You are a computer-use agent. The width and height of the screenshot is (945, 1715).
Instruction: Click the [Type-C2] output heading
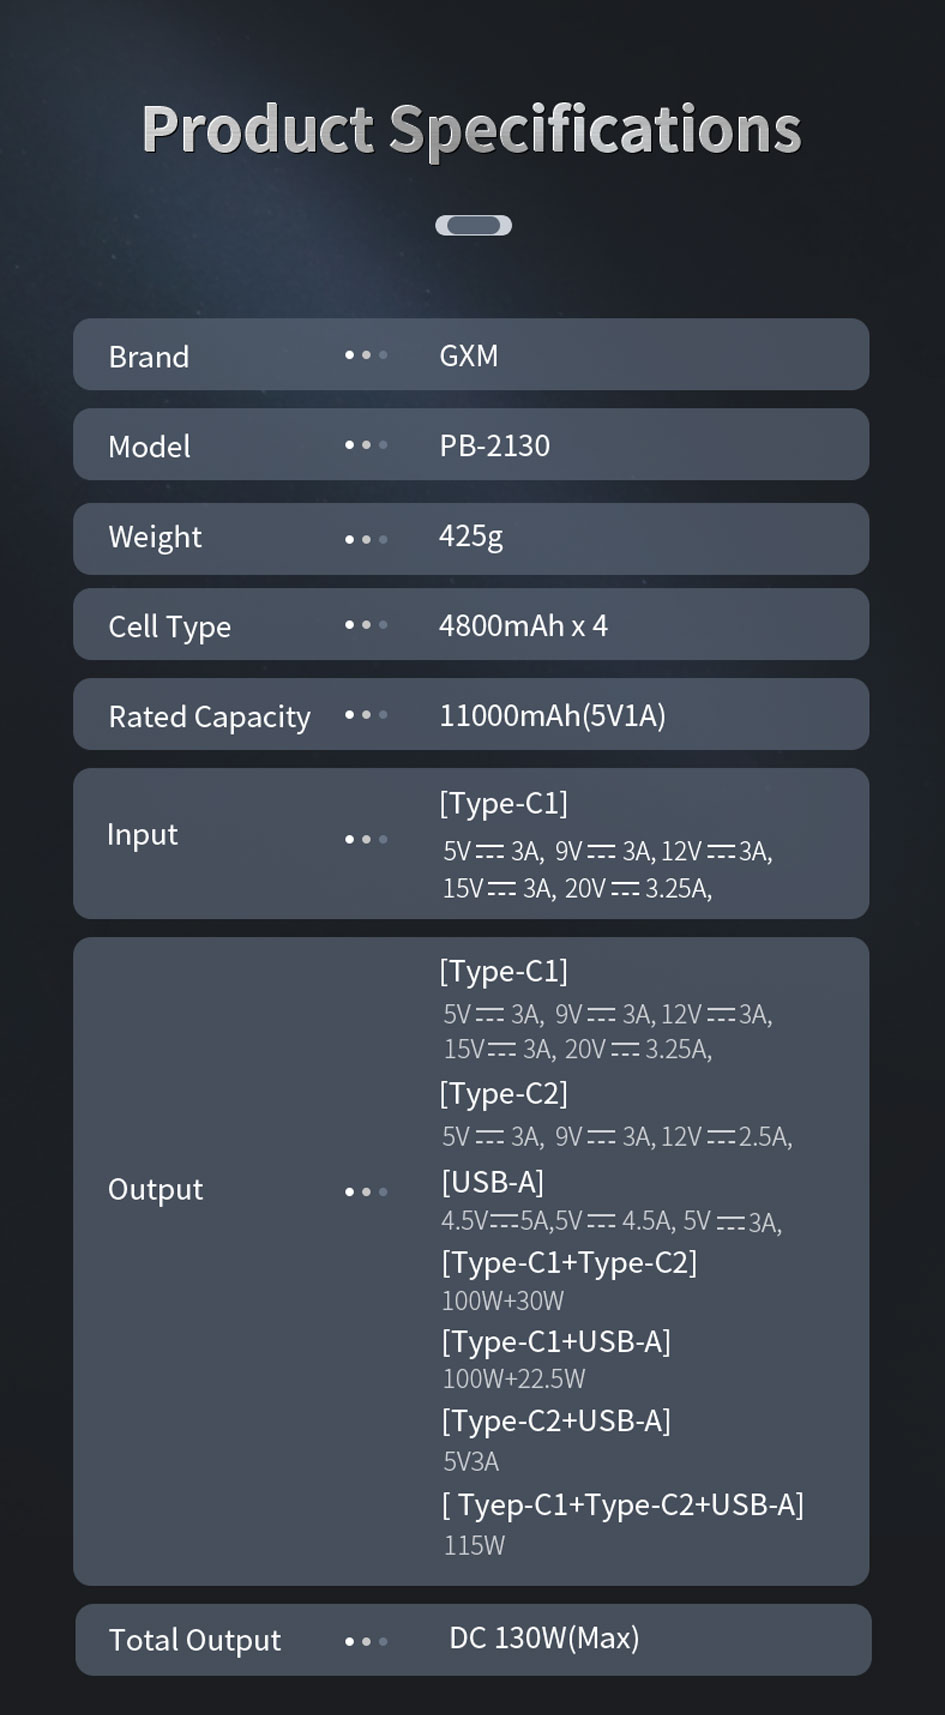(x=503, y=1093)
